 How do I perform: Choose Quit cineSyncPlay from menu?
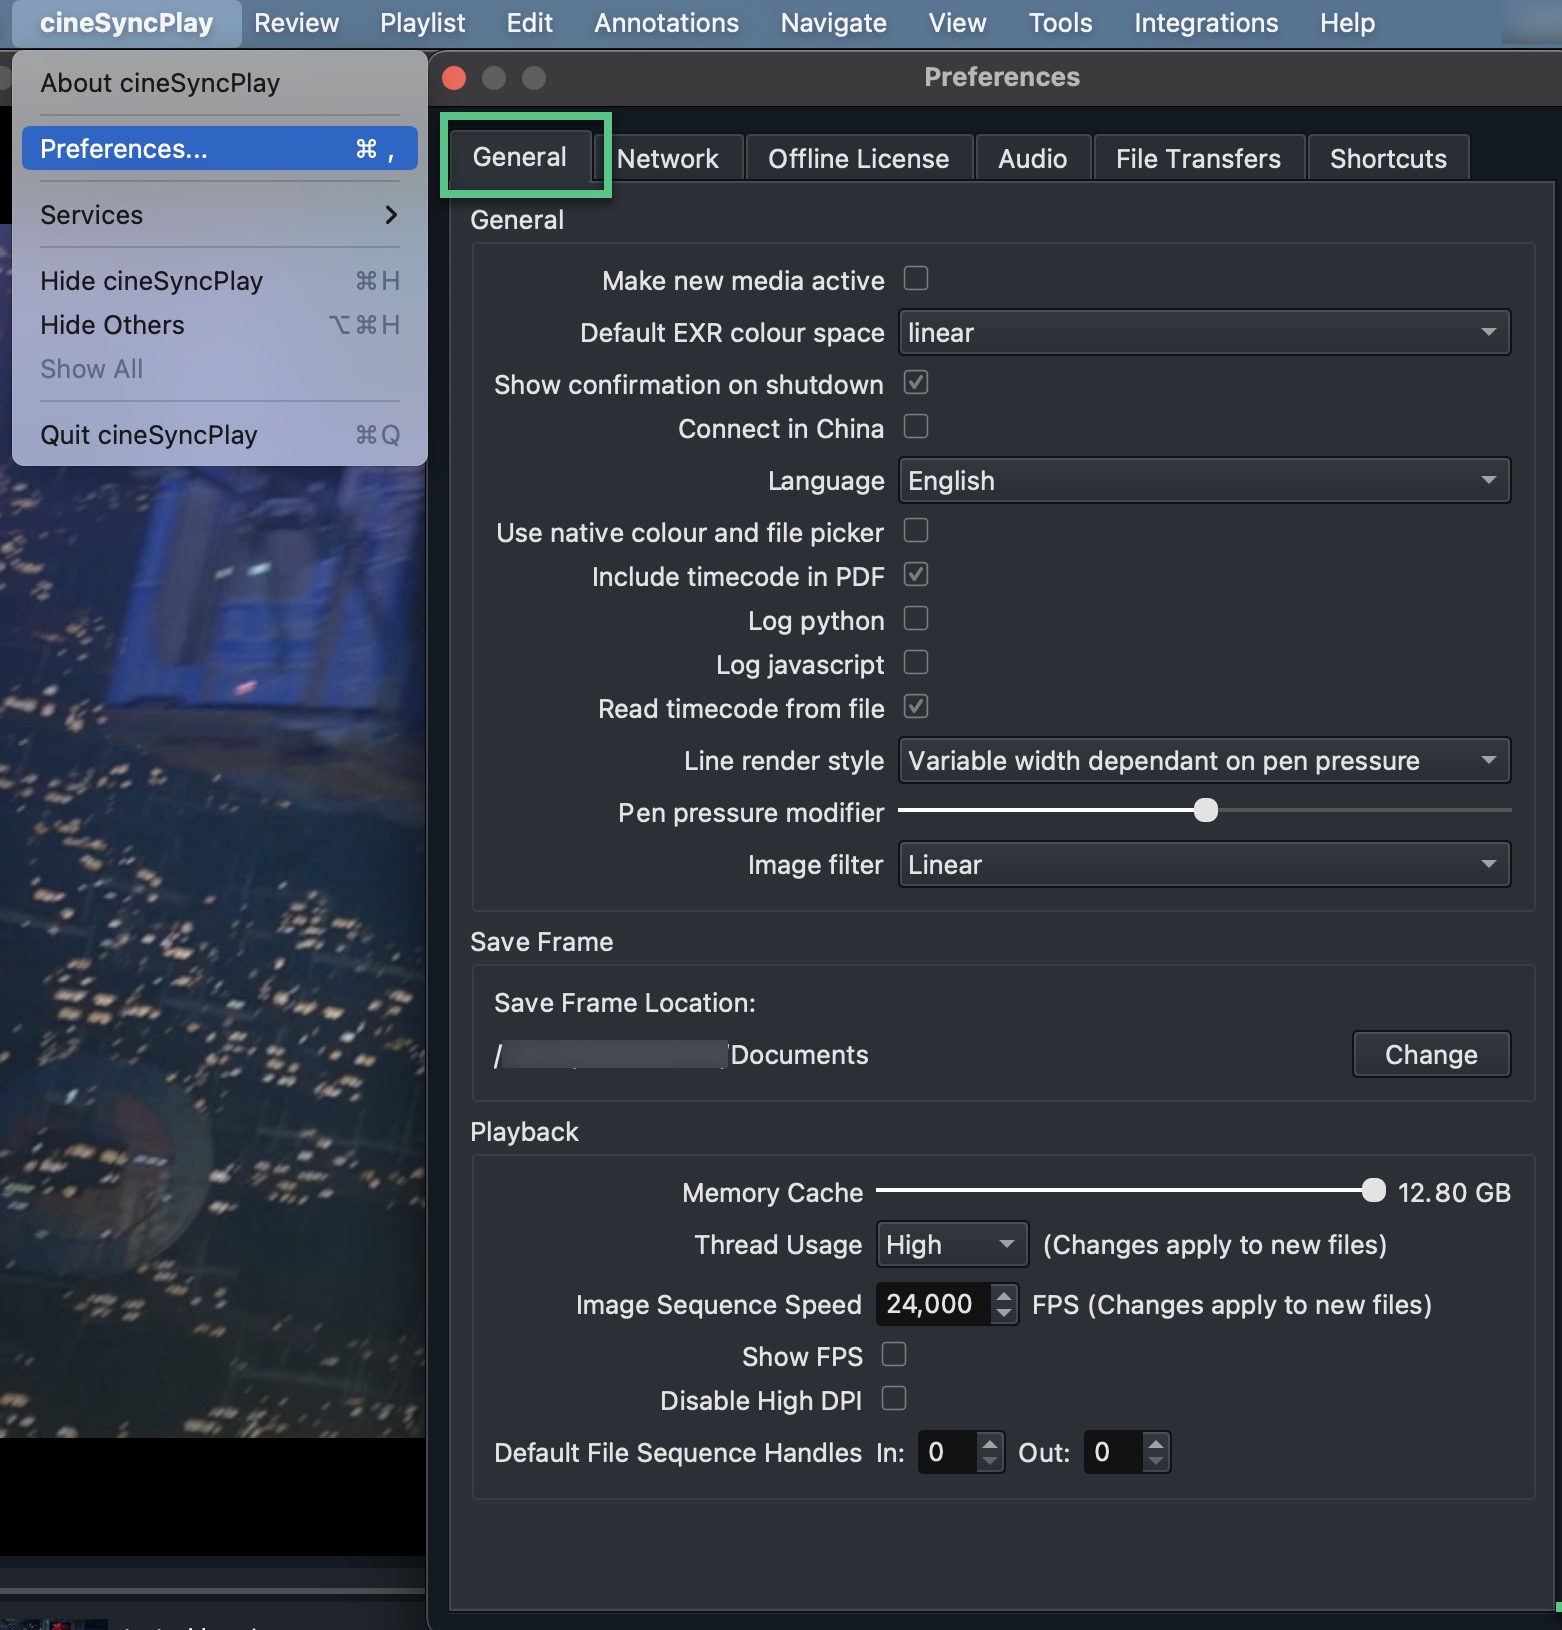click(x=219, y=435)
